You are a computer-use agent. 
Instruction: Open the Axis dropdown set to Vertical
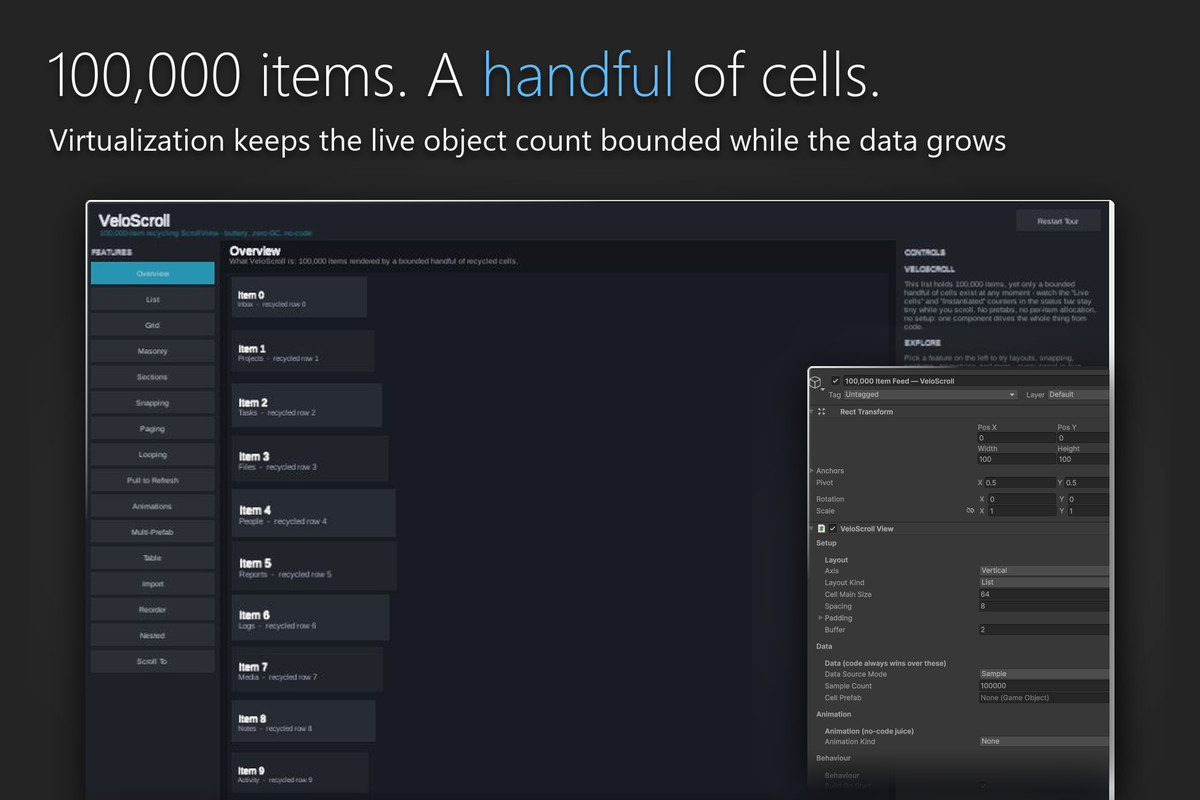(1043, 570)
